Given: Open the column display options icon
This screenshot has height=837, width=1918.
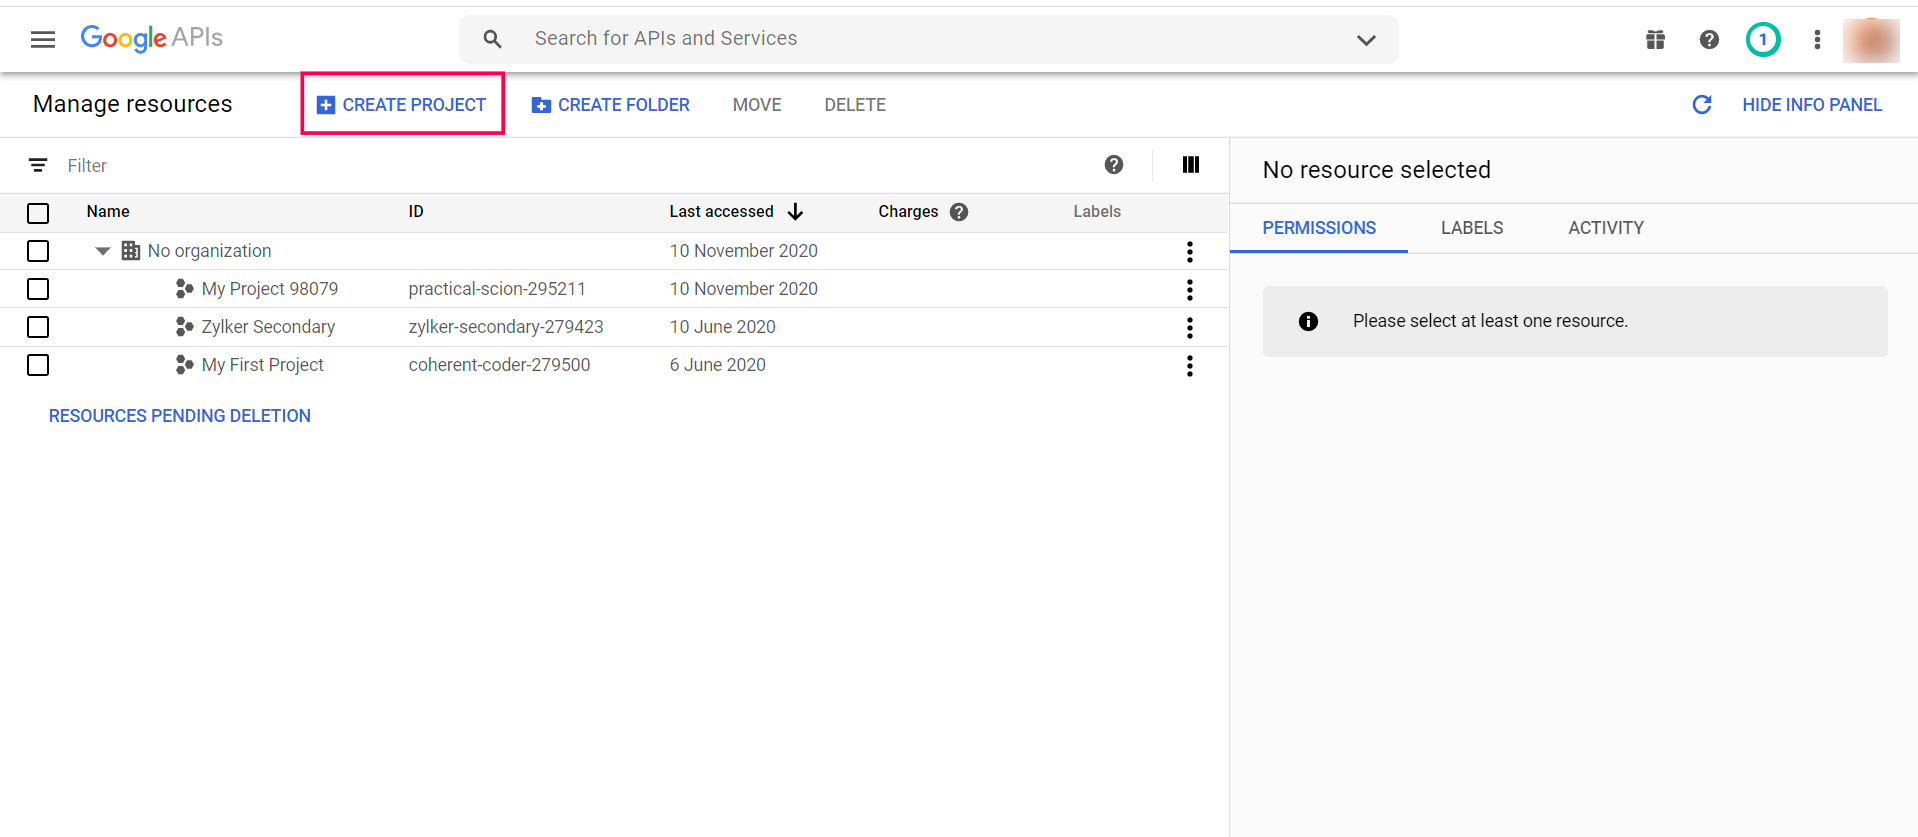Looking at the screenshot, I should [x=1190, y=165].
